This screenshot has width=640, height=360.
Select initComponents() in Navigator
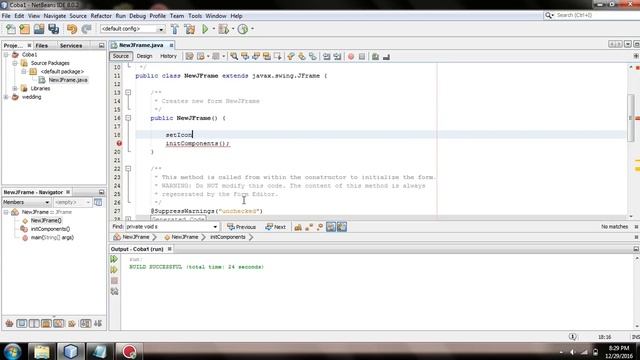pos(50,229)
